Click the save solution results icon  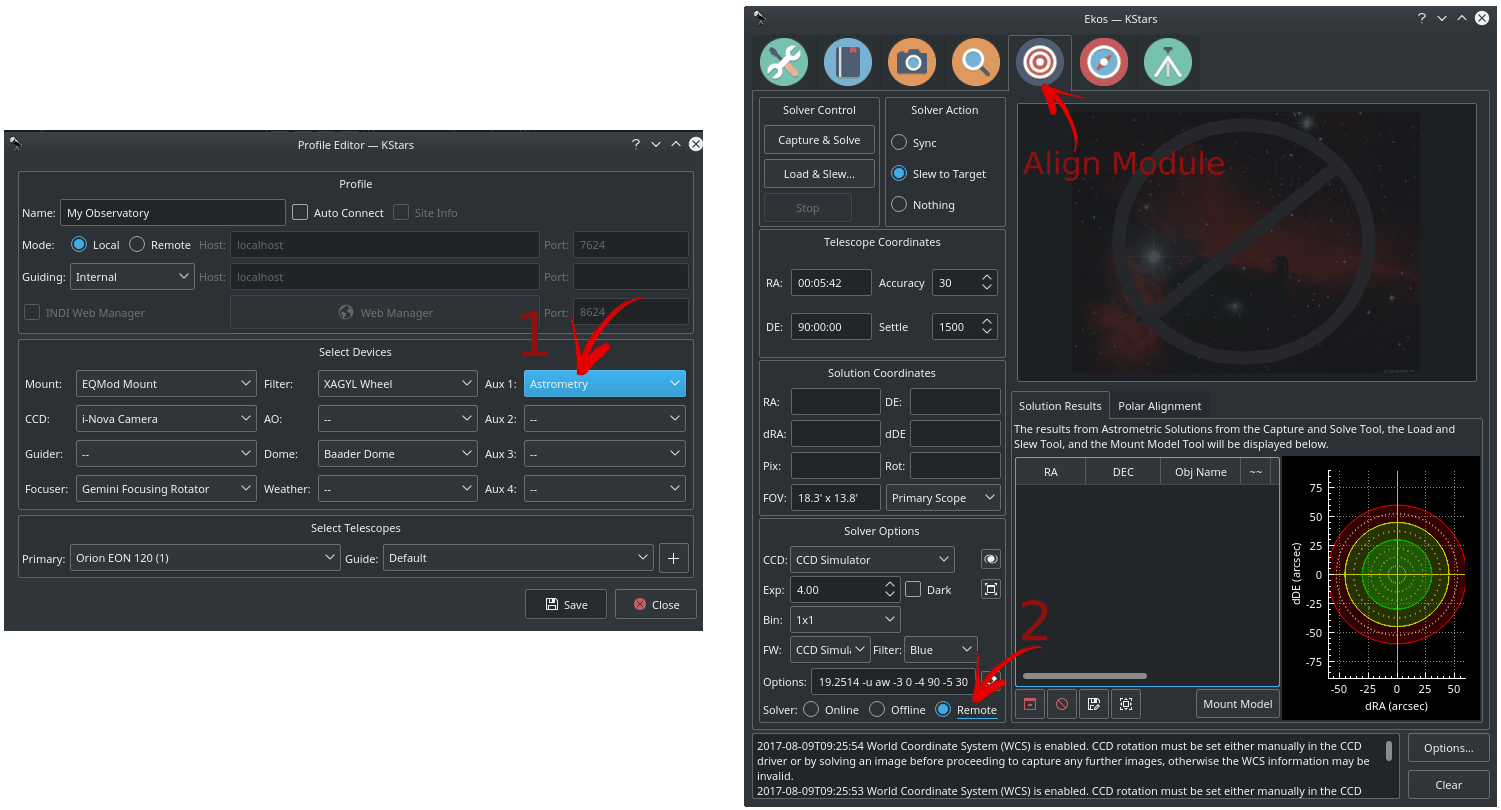point(1094,704)
